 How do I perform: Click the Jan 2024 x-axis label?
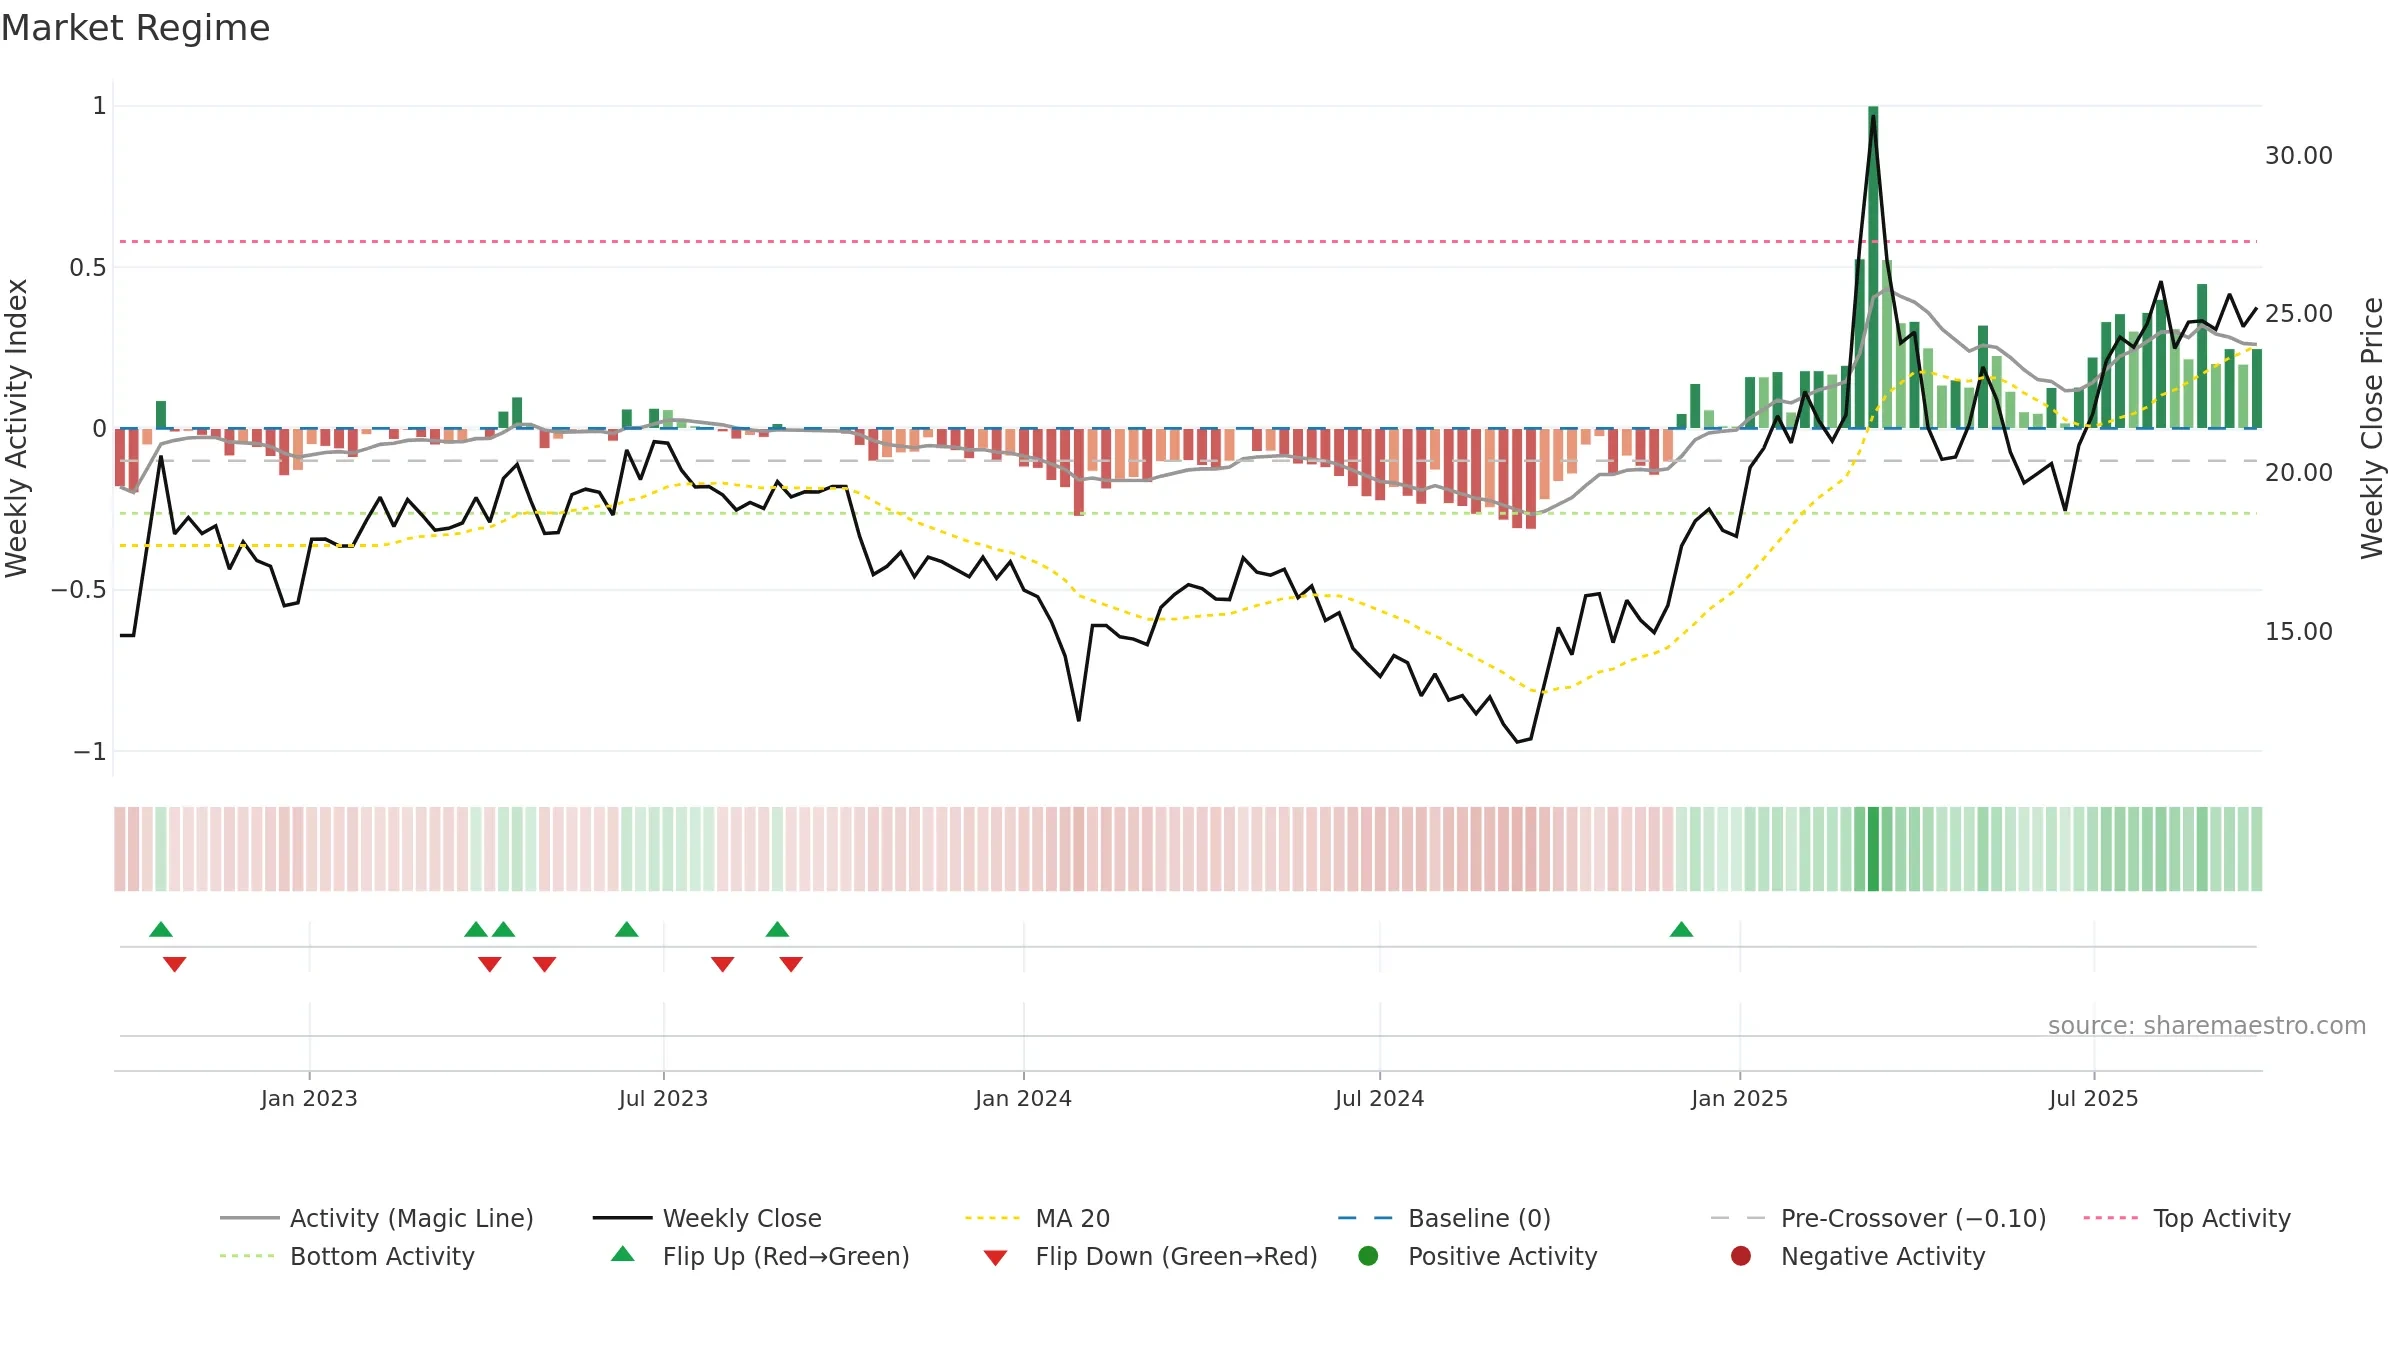(x=1023, y=1098)
